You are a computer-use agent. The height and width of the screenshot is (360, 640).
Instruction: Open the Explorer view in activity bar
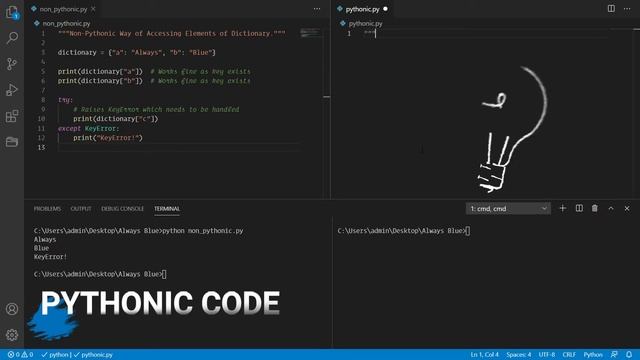coord(12,12)
